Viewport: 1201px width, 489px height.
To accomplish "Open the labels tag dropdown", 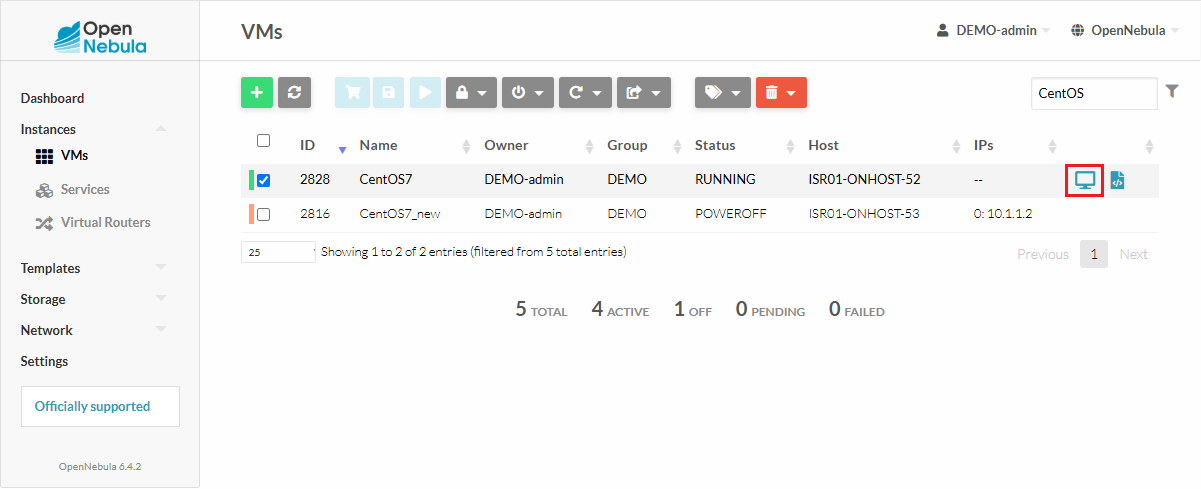I will [x=722, y=92].
